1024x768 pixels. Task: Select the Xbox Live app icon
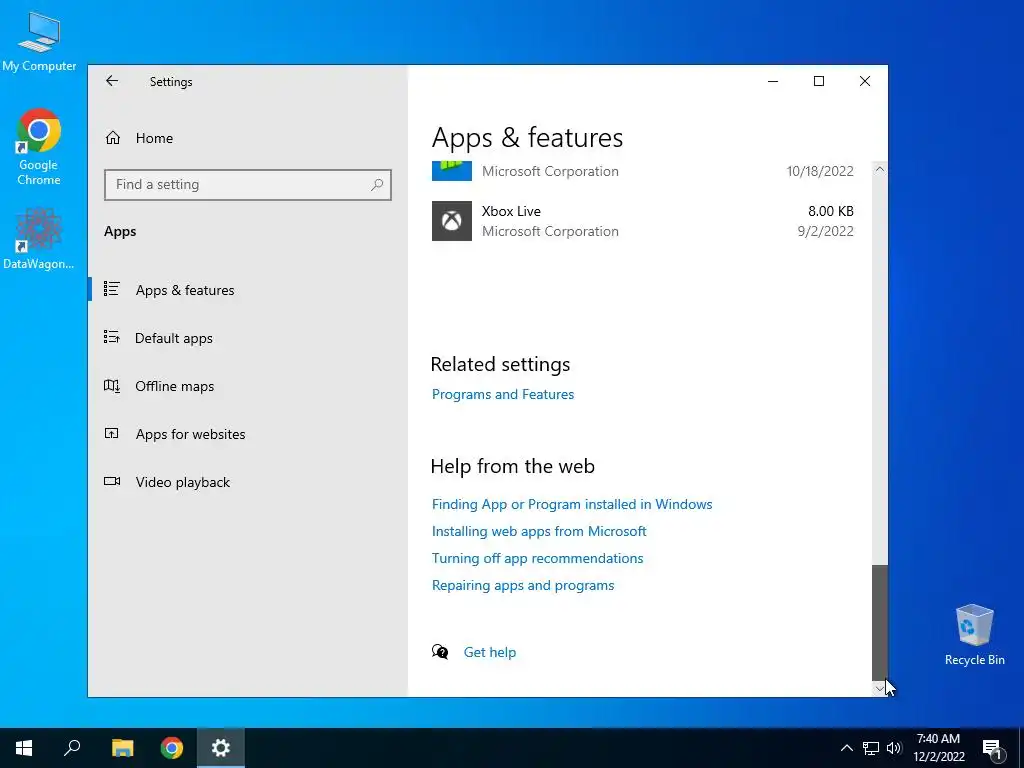point(451,221)
